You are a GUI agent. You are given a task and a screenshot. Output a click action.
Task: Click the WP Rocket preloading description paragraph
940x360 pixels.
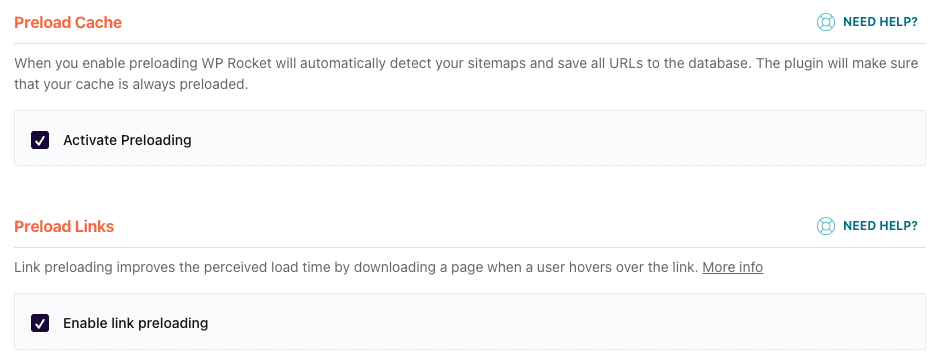(x=466, y=74)
